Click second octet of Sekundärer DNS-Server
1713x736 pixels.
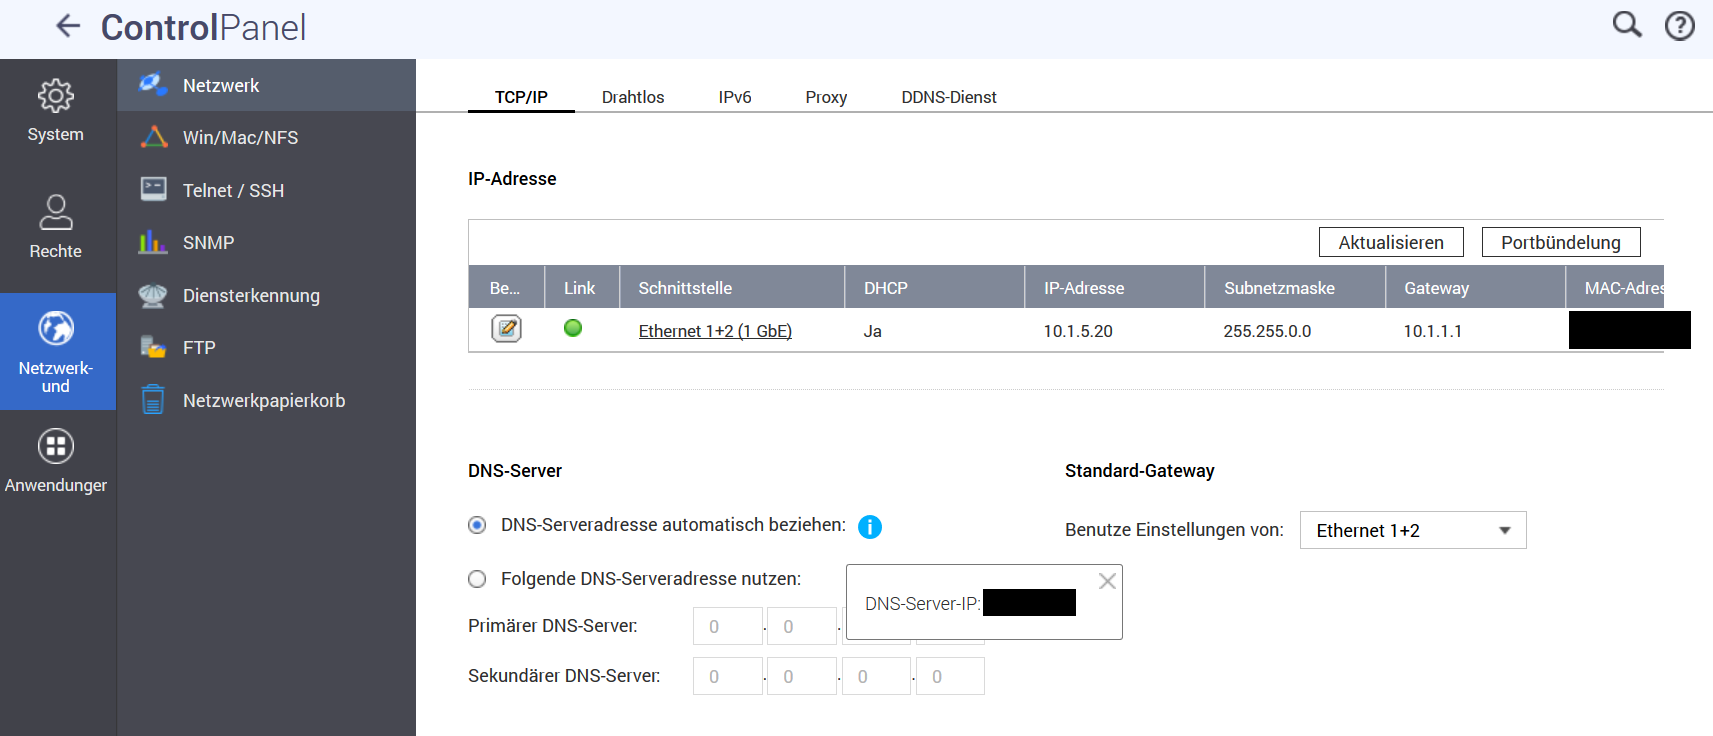802,676
